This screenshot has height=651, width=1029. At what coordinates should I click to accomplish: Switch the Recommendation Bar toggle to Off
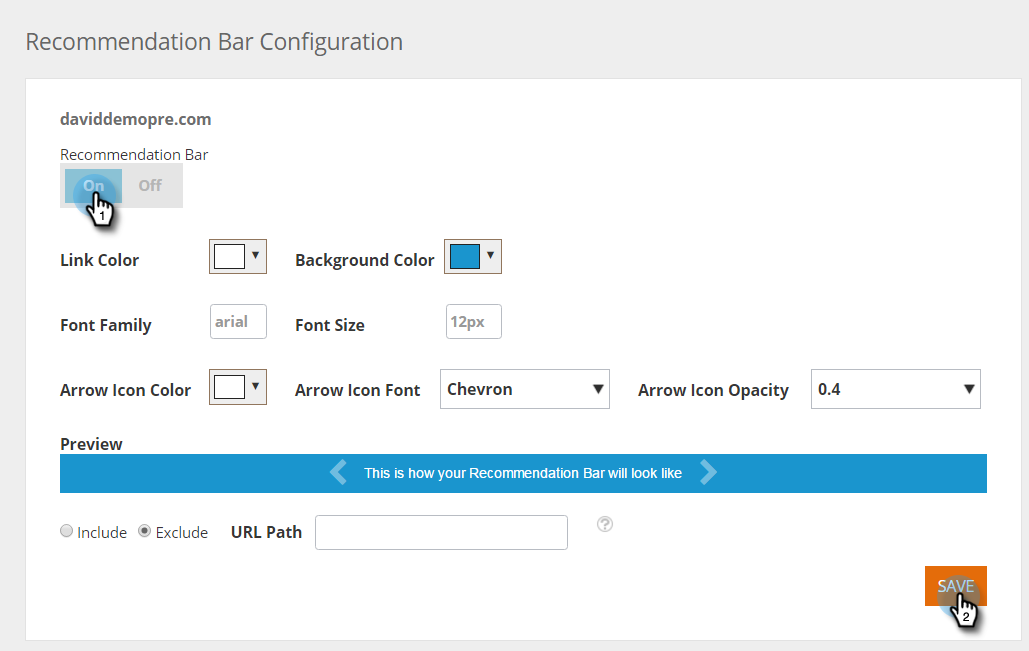[x=150, y=186]
